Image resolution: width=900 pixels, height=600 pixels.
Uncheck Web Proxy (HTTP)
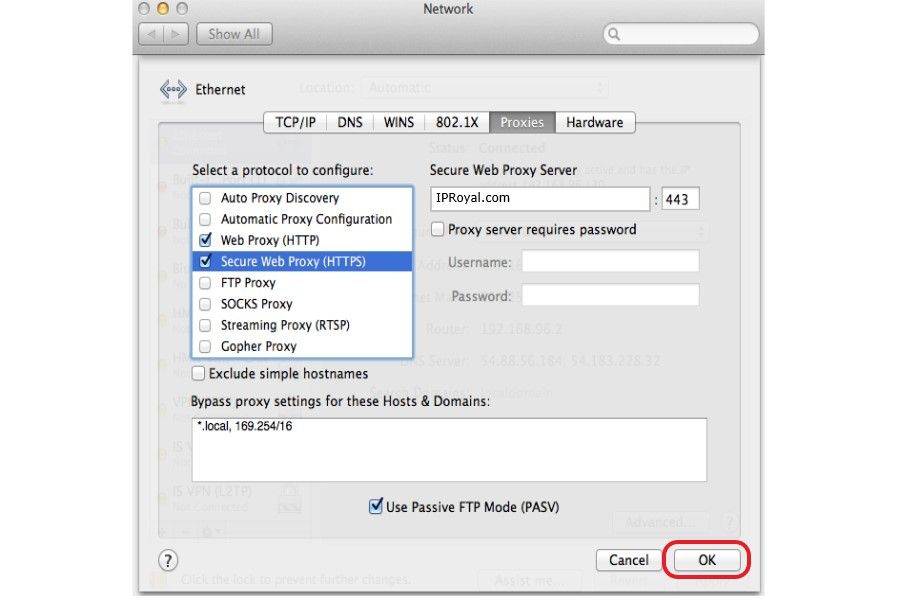click(x=205, y=240)
